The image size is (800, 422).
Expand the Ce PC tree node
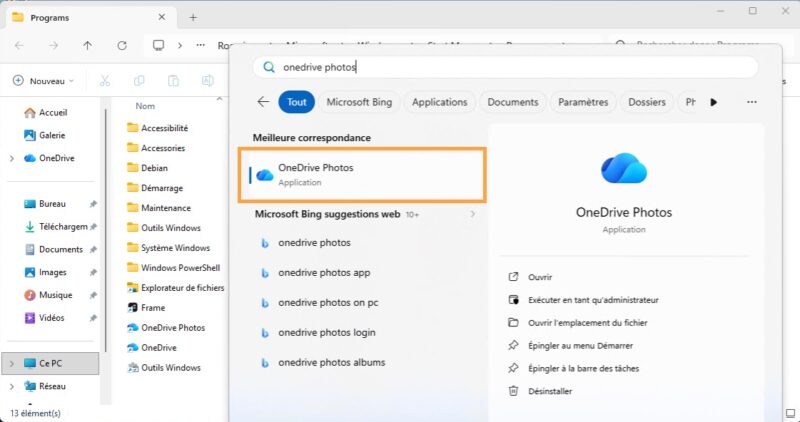tap(12, 364)
